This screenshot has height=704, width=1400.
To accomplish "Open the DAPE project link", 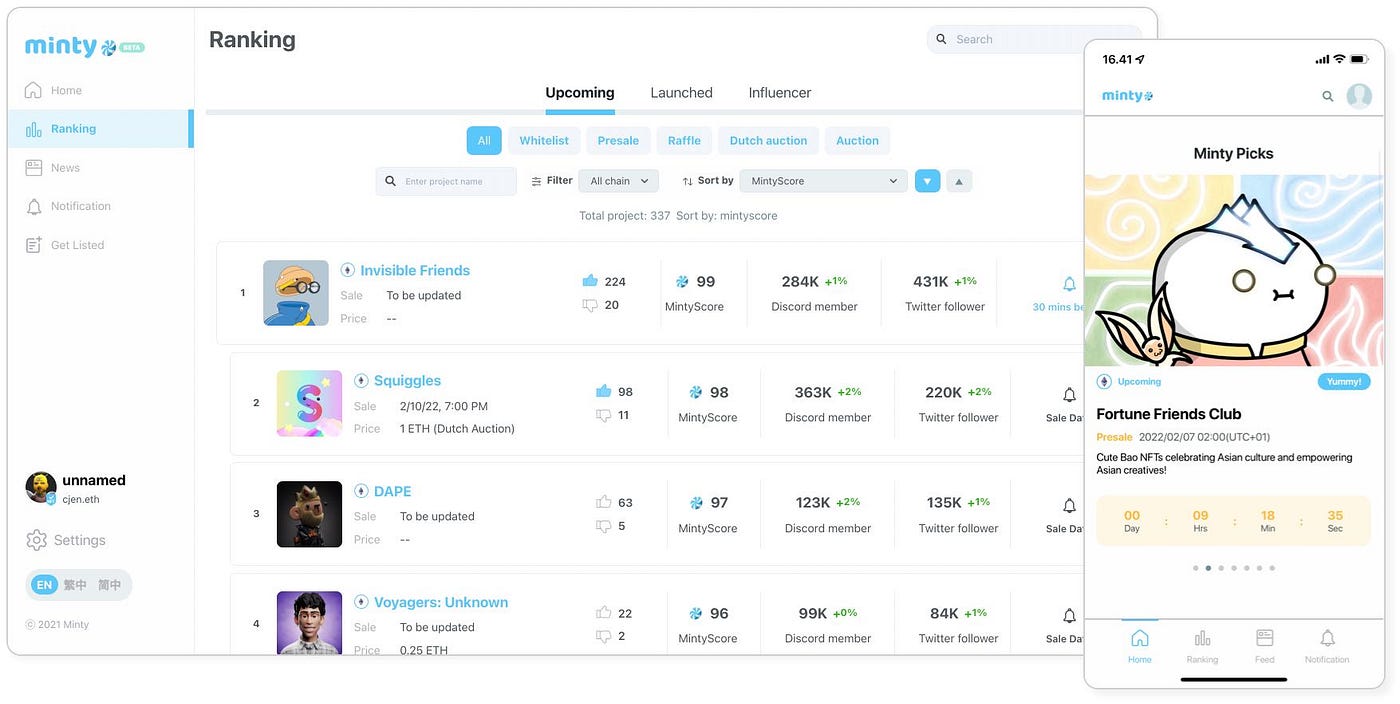I will [x=393, y=492].
